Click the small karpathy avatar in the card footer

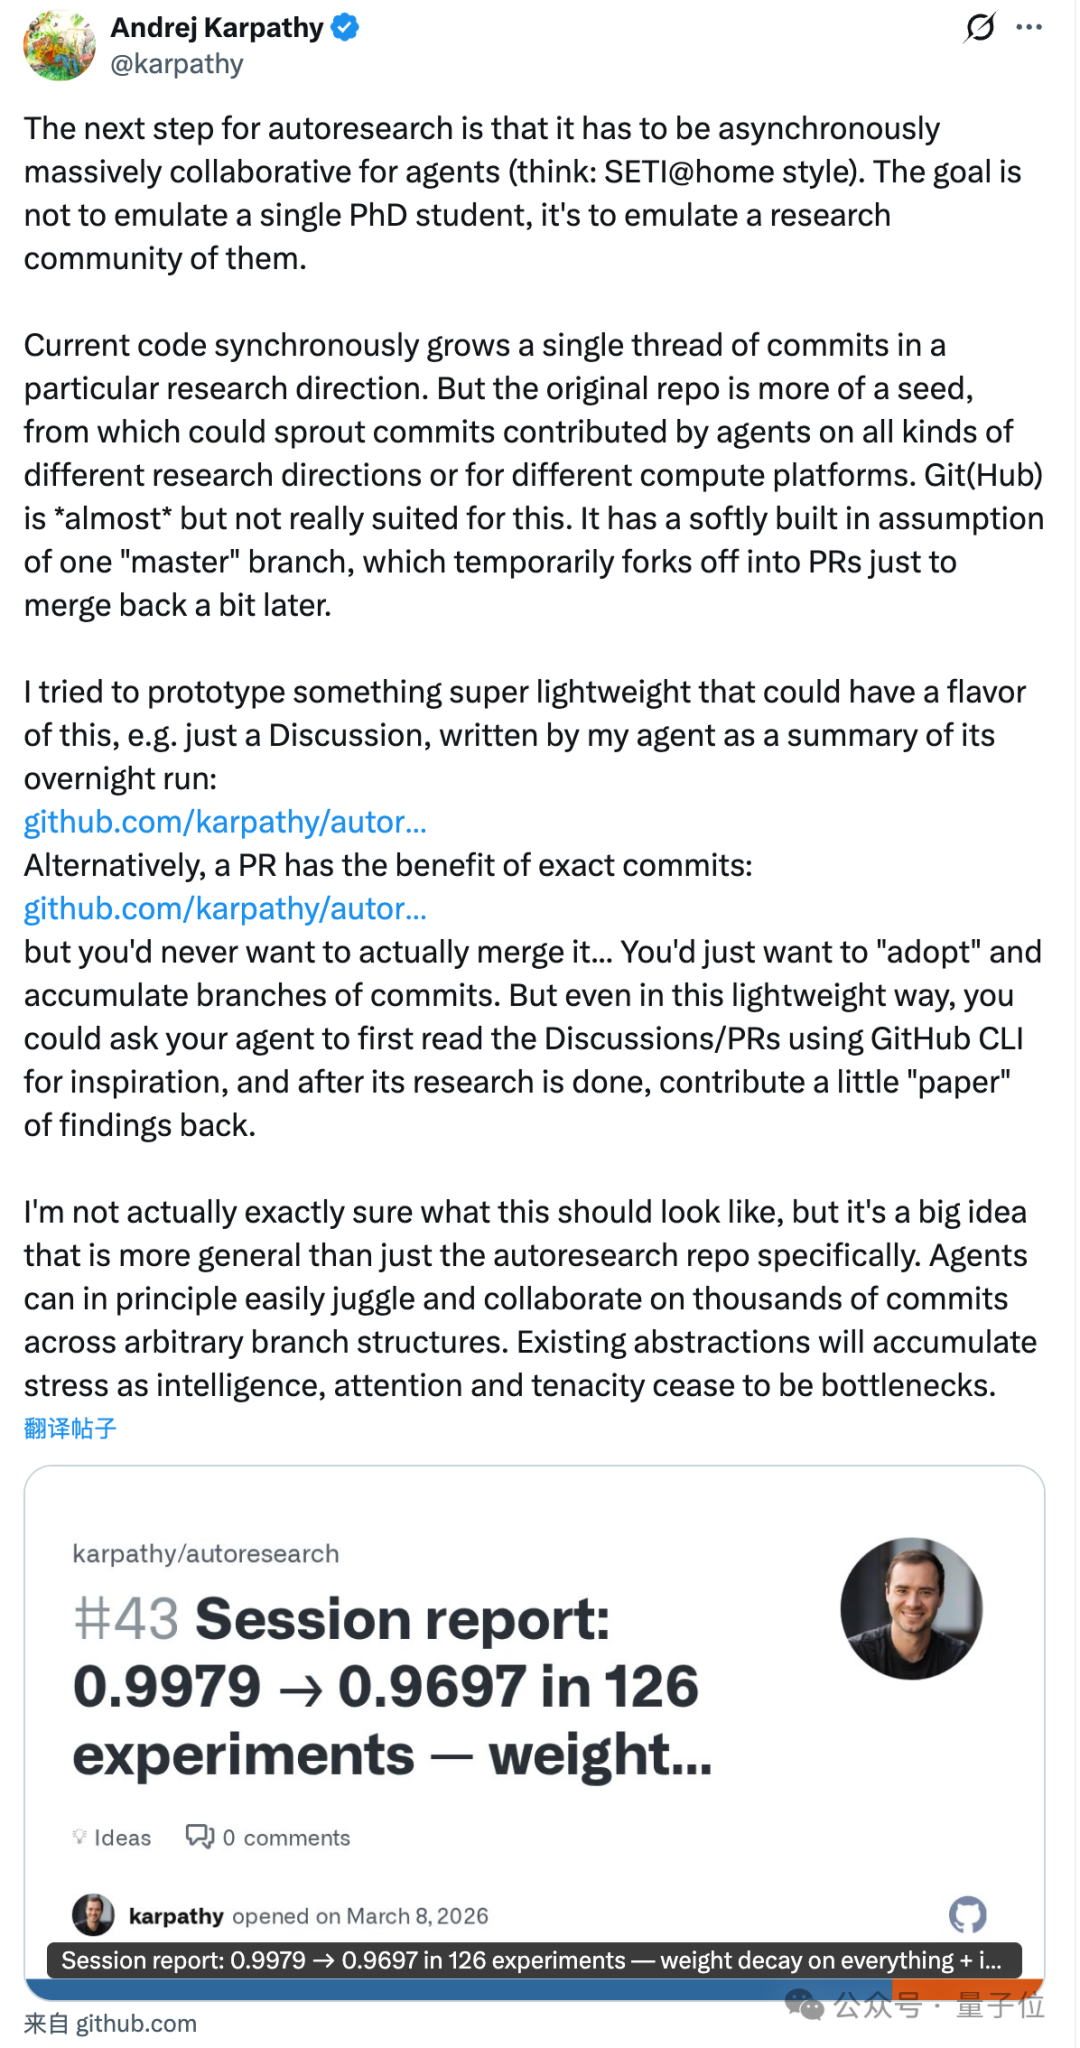tap(93, 1915)
